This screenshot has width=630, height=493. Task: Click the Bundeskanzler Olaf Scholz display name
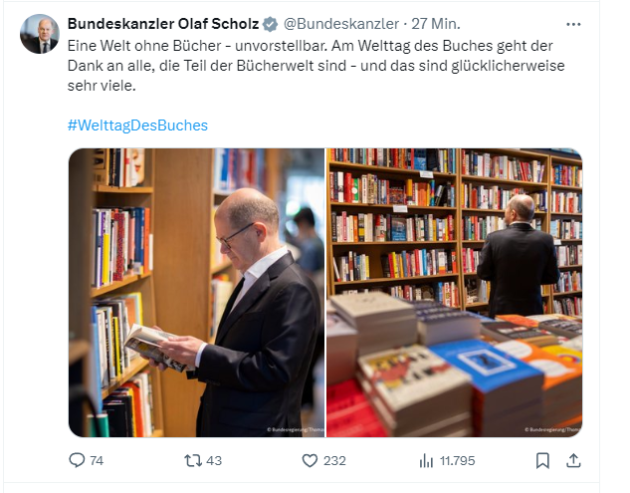pyautogui.click(x=163, y=24)
